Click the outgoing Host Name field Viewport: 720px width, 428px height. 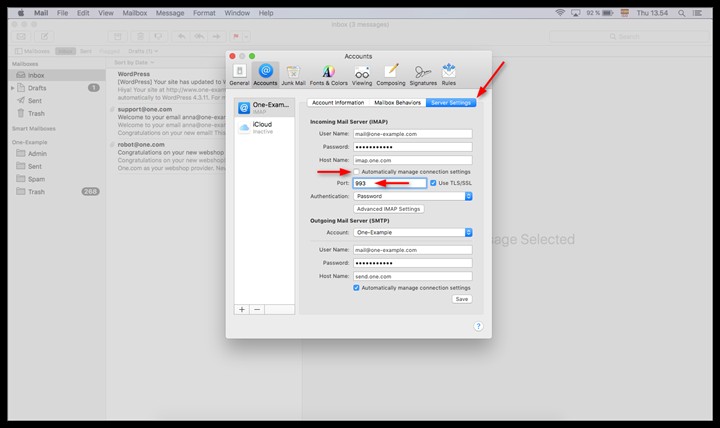click(412, 276)
